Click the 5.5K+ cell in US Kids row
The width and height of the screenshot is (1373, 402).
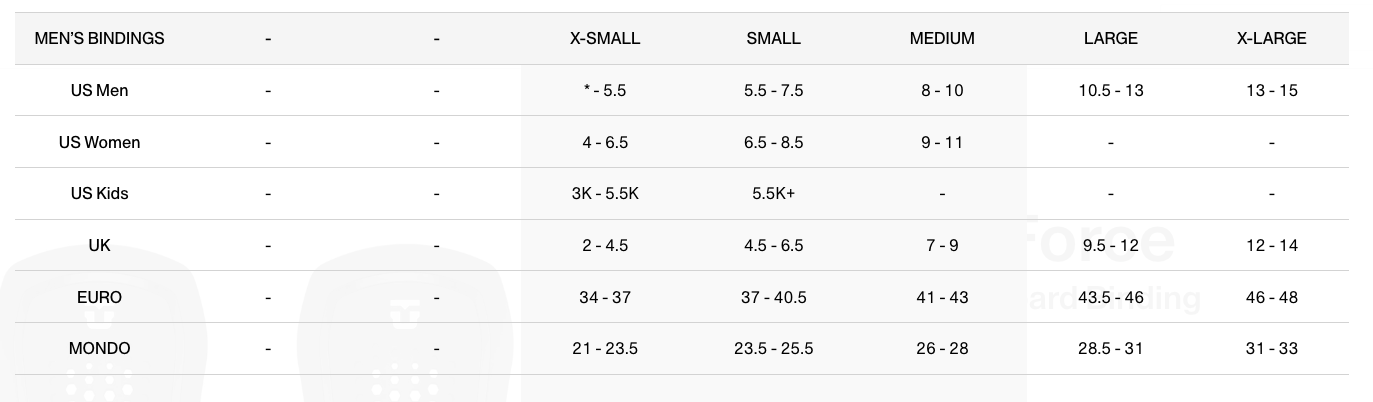coord(773,193)
